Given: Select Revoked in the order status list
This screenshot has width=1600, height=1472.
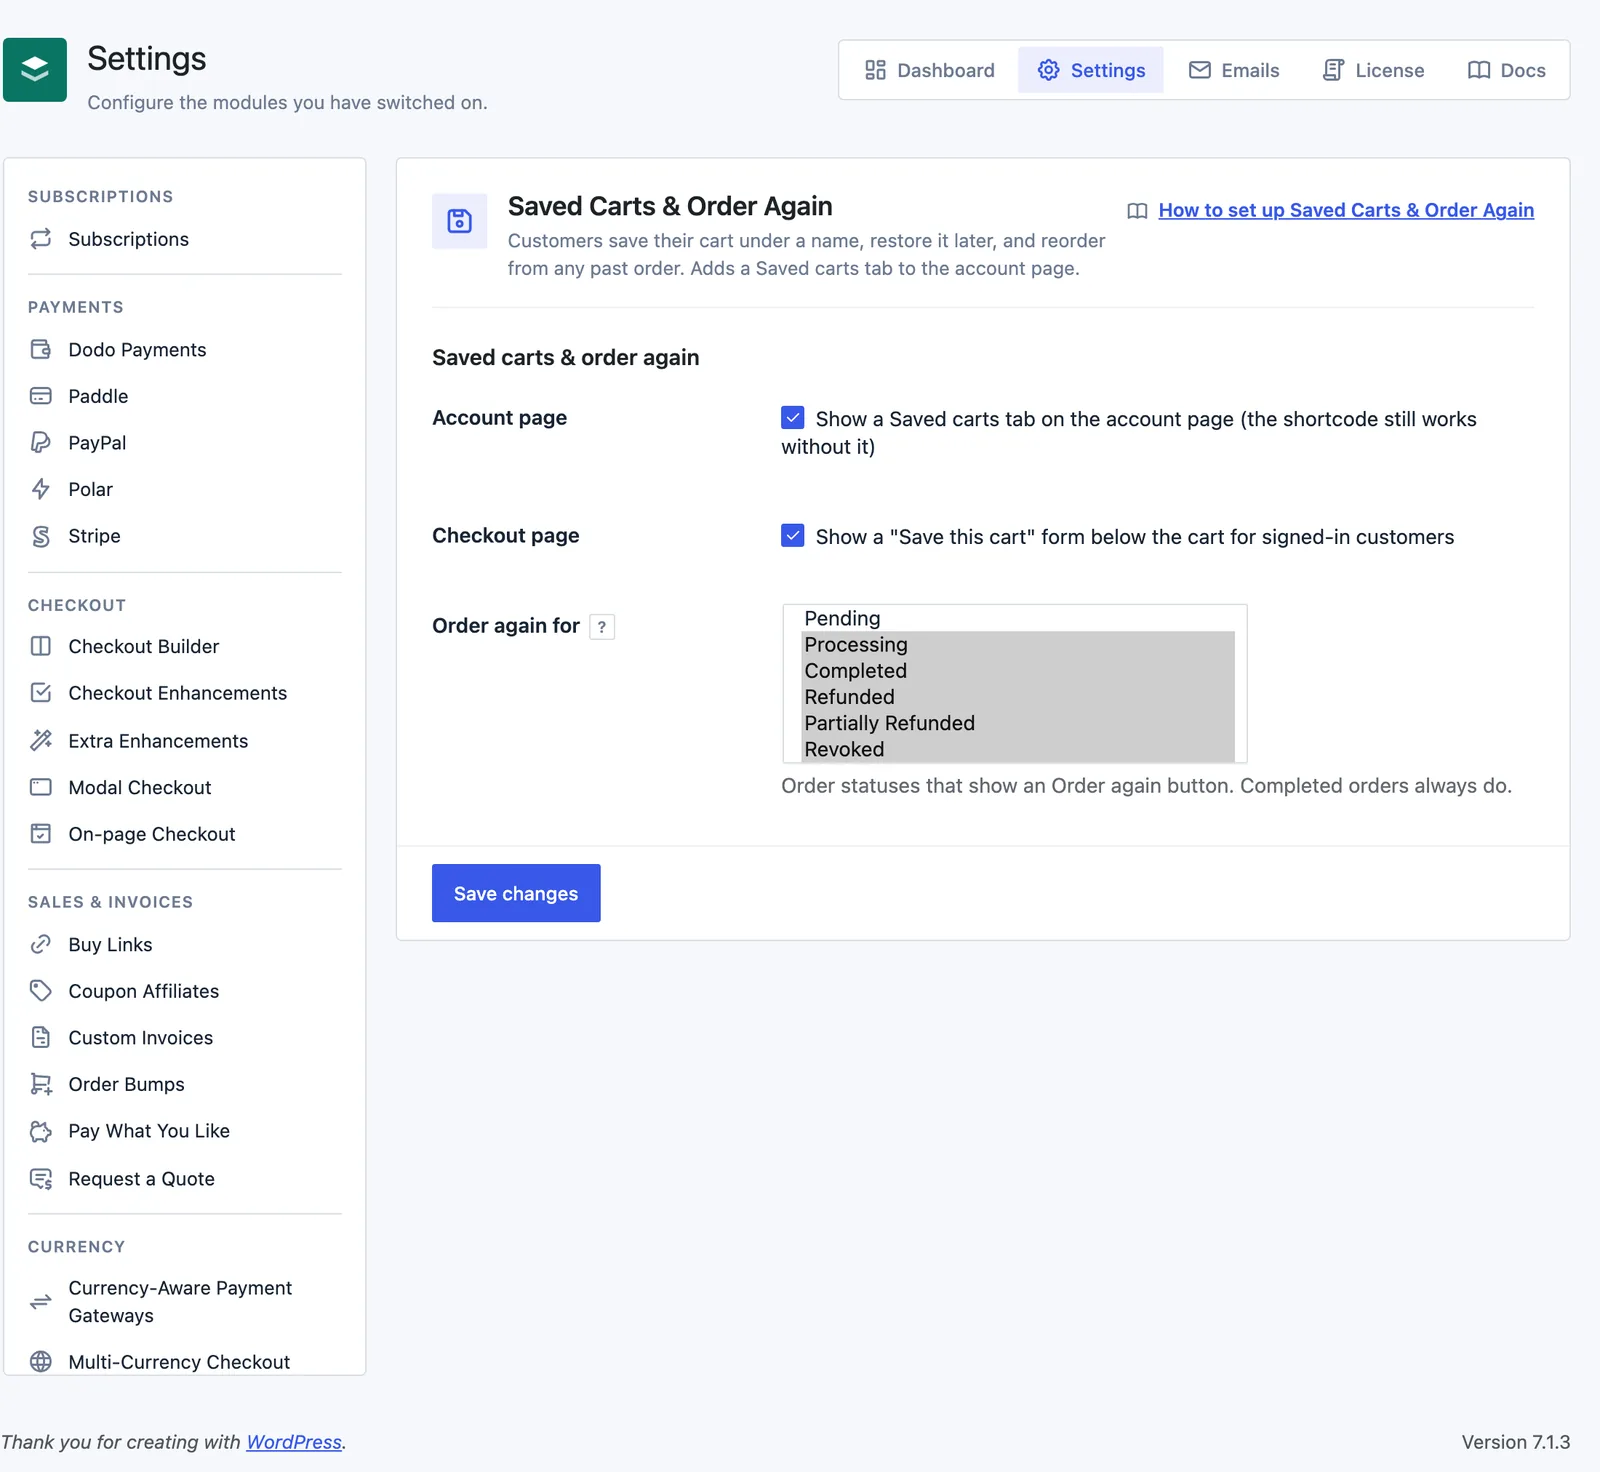Looking at the screenshot, I should click(1018, 749).
